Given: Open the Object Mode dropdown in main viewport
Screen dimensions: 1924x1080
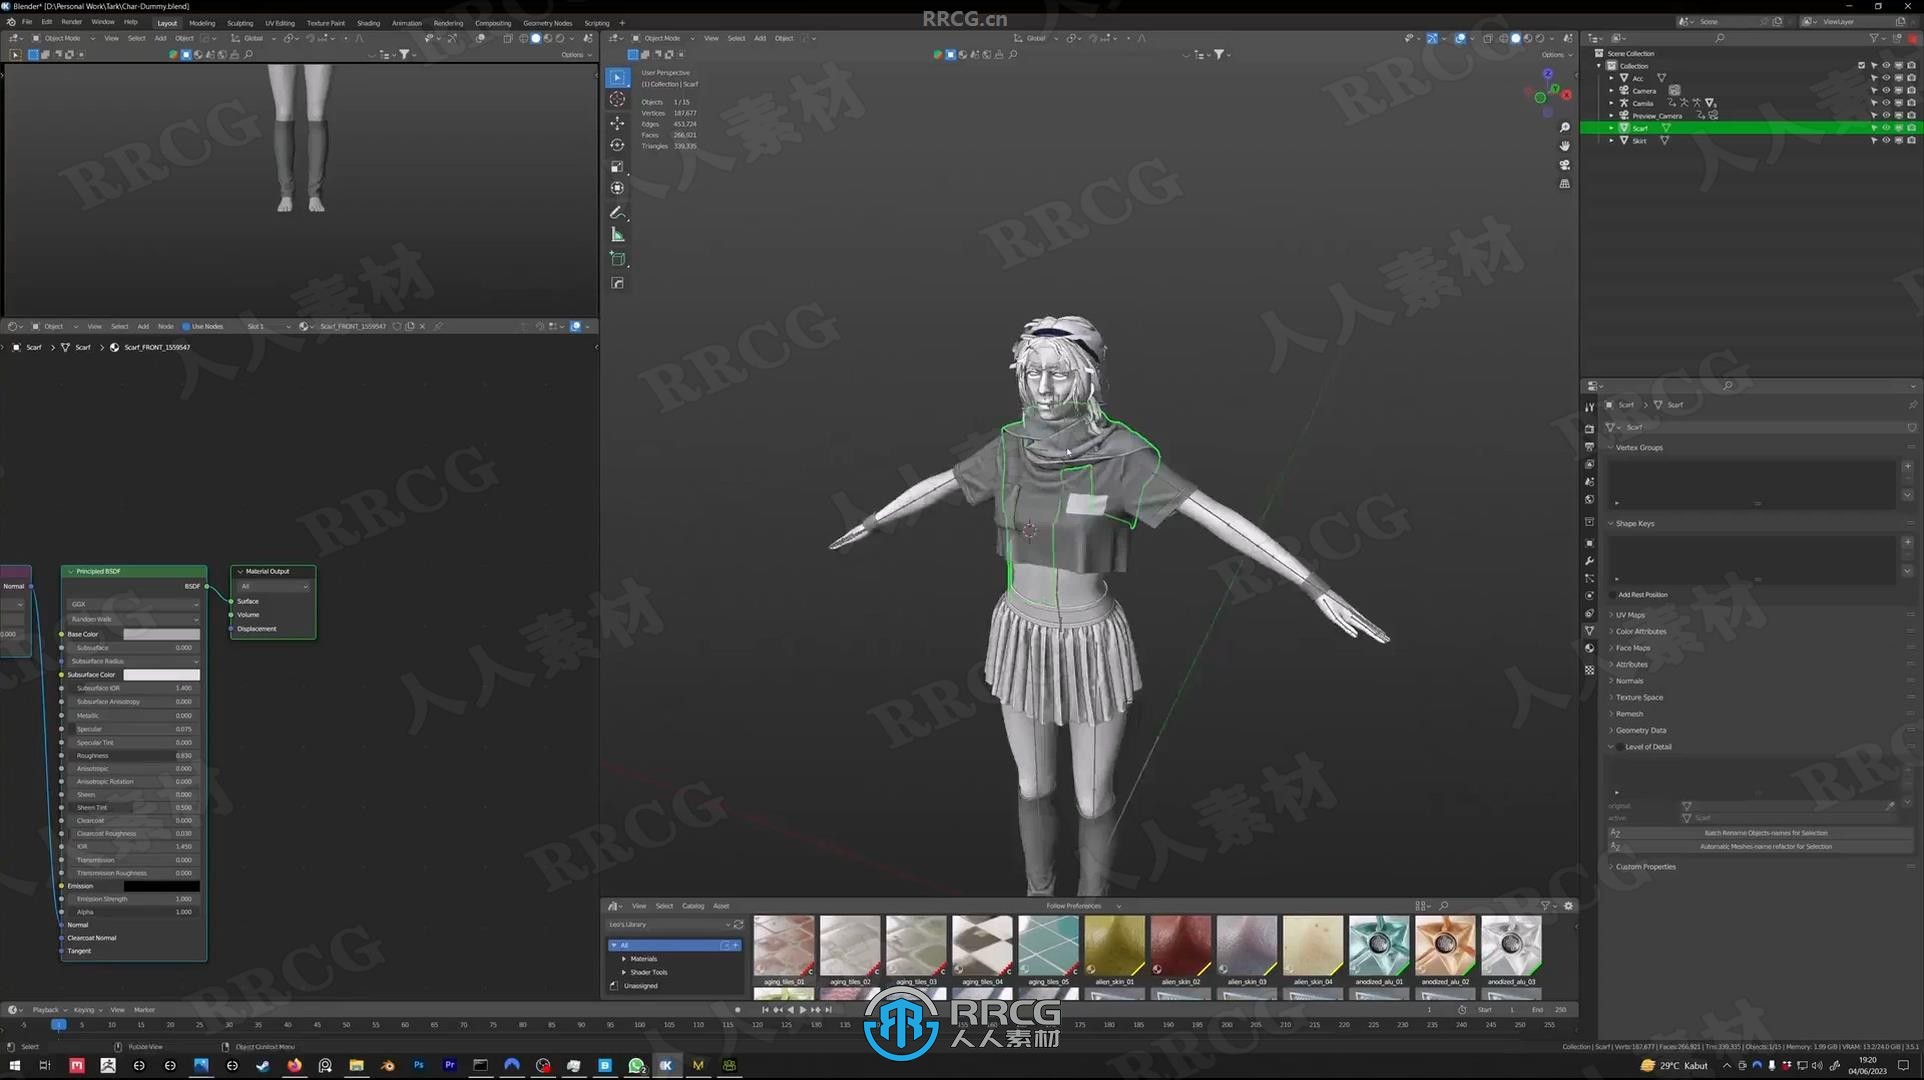Looking at the screenshot, I should pos(664,38).
